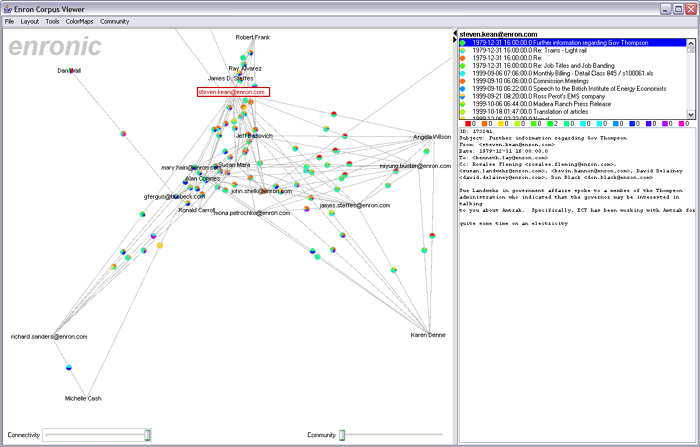Open the Layout menu

[x=29, y=21]
